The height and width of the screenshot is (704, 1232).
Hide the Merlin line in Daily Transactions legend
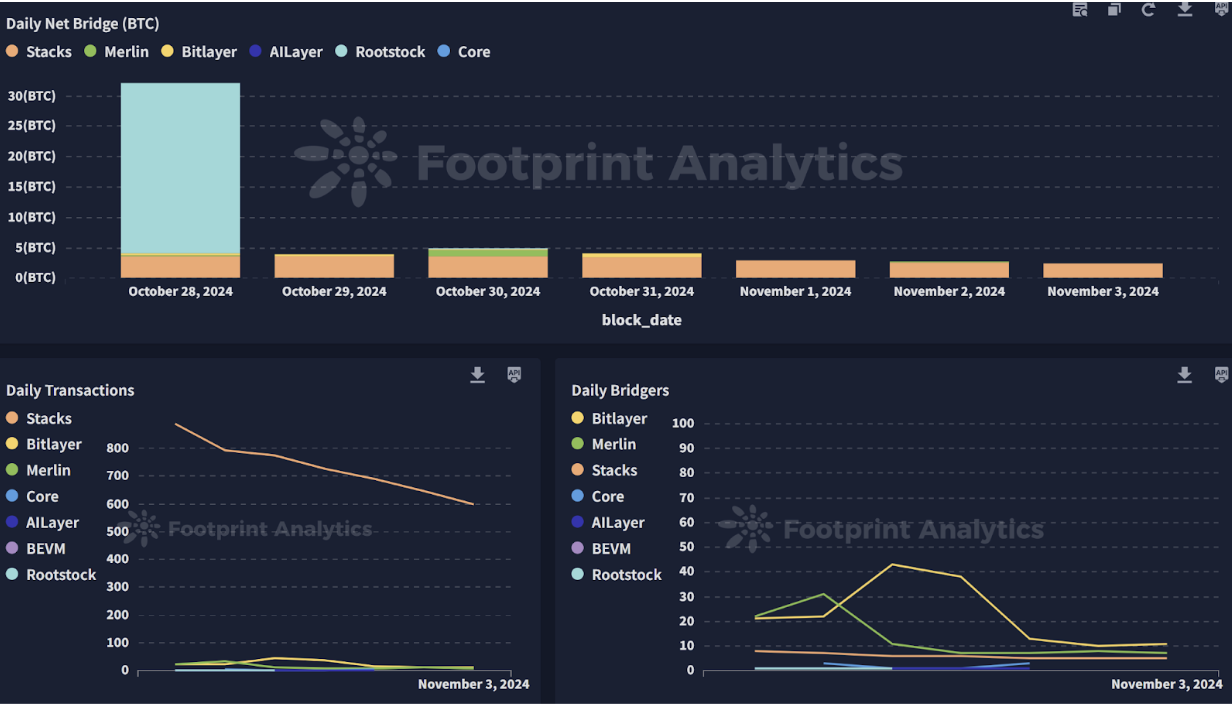(x=39, y=470)
